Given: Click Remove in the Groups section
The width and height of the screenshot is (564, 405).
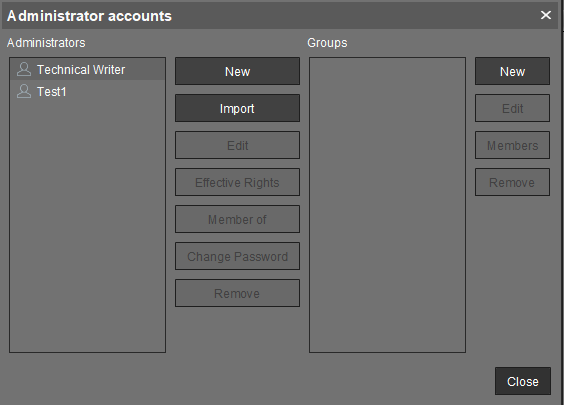Looking at the screenshot, I should (x=513, y=182).
